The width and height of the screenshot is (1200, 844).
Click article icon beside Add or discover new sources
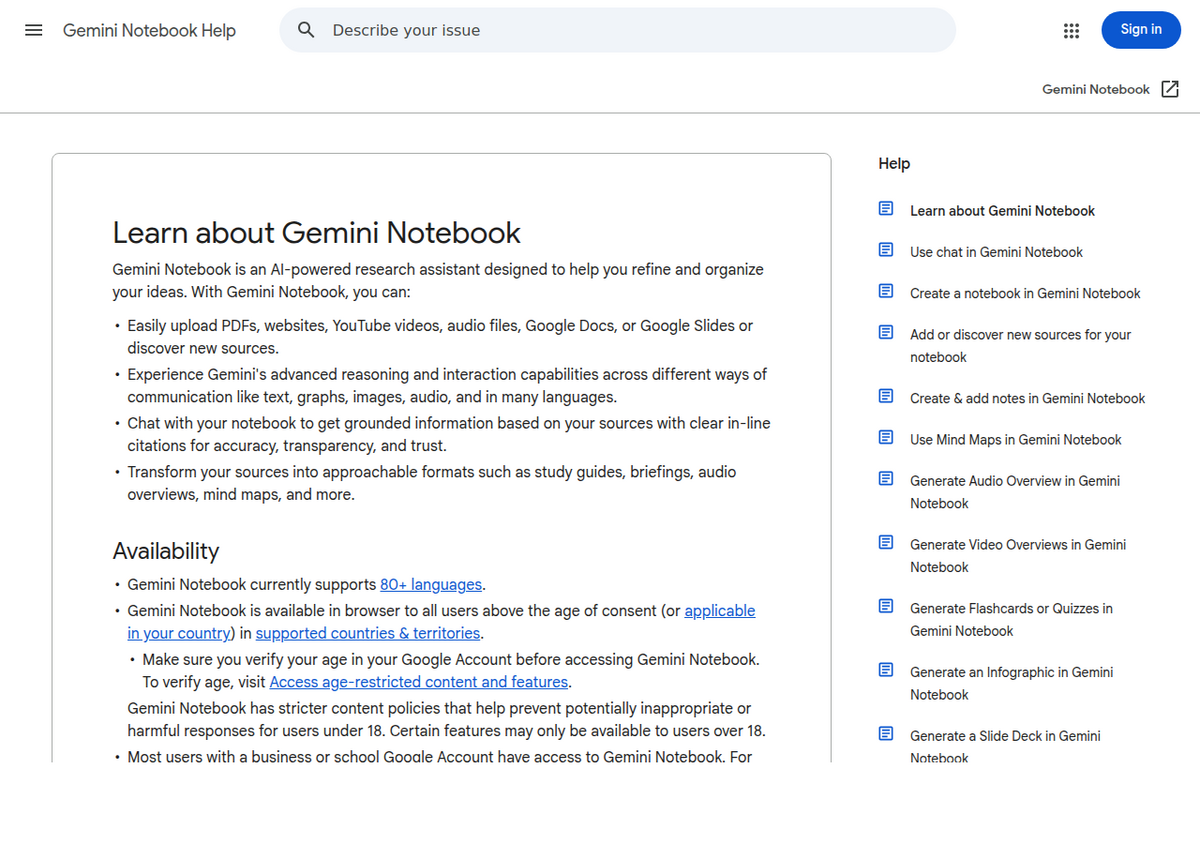coord(886,332)
